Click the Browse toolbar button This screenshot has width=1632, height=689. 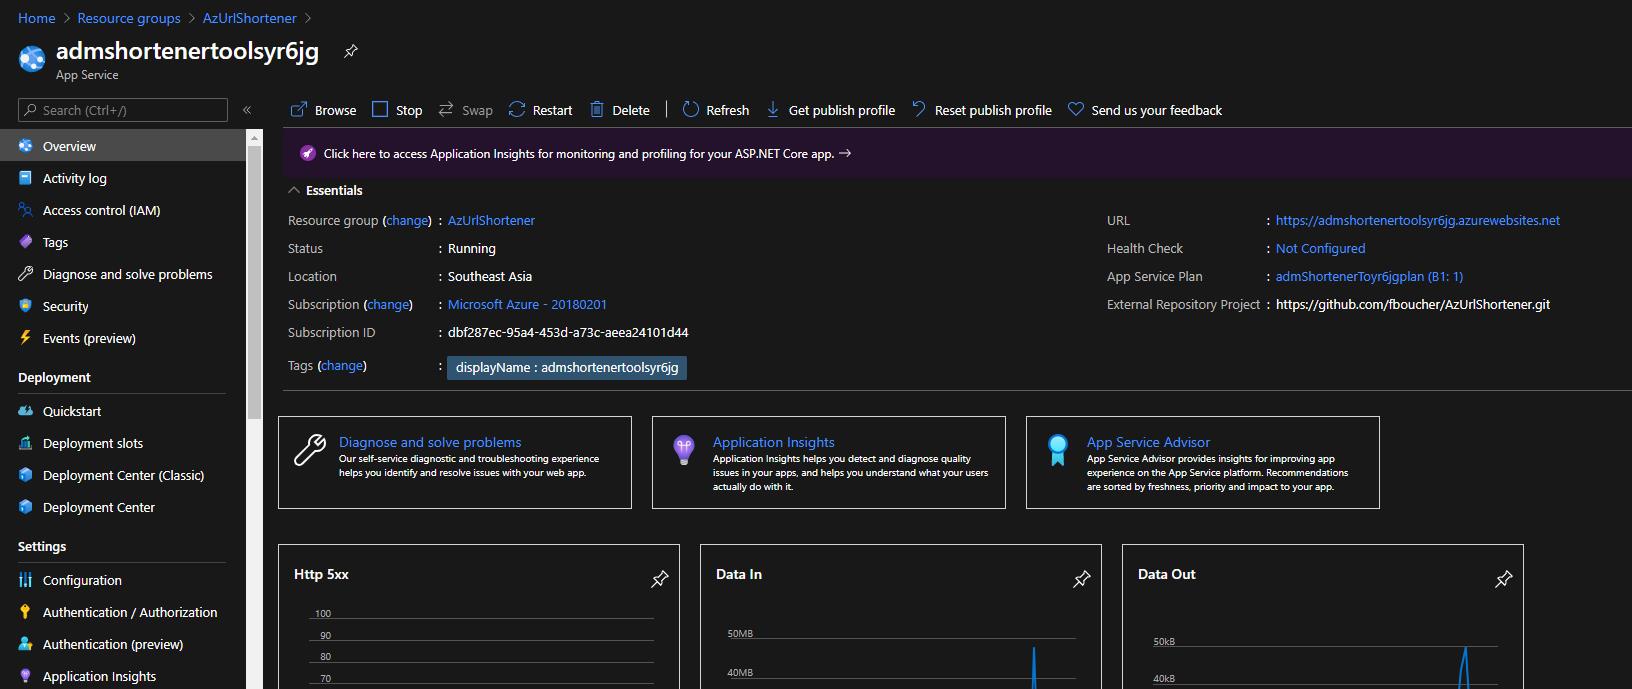point(323,110)
